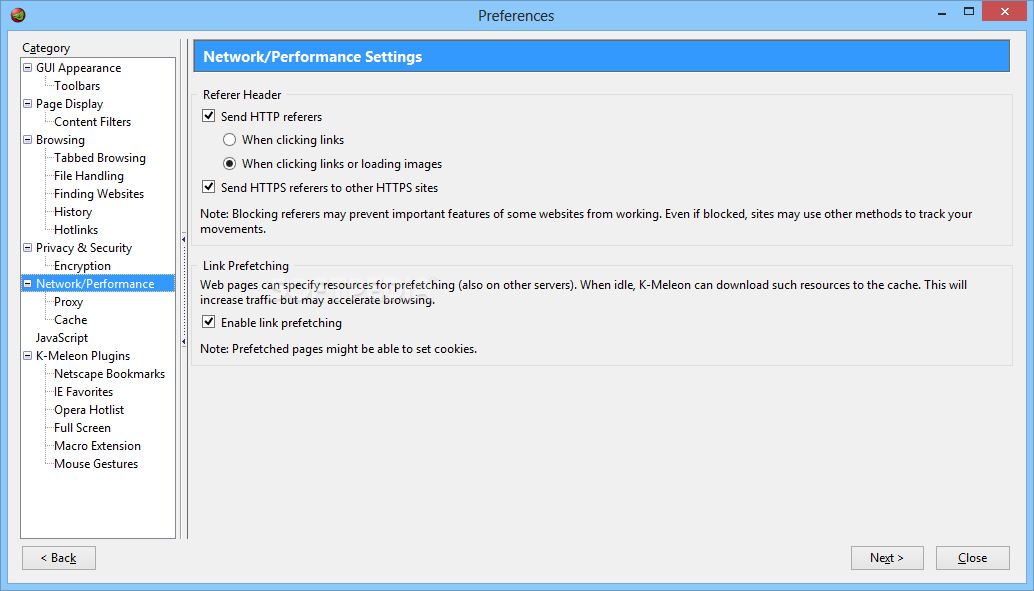Open Mouse Gestures plugin settings
1034x591 pixels.
point(96,464)
